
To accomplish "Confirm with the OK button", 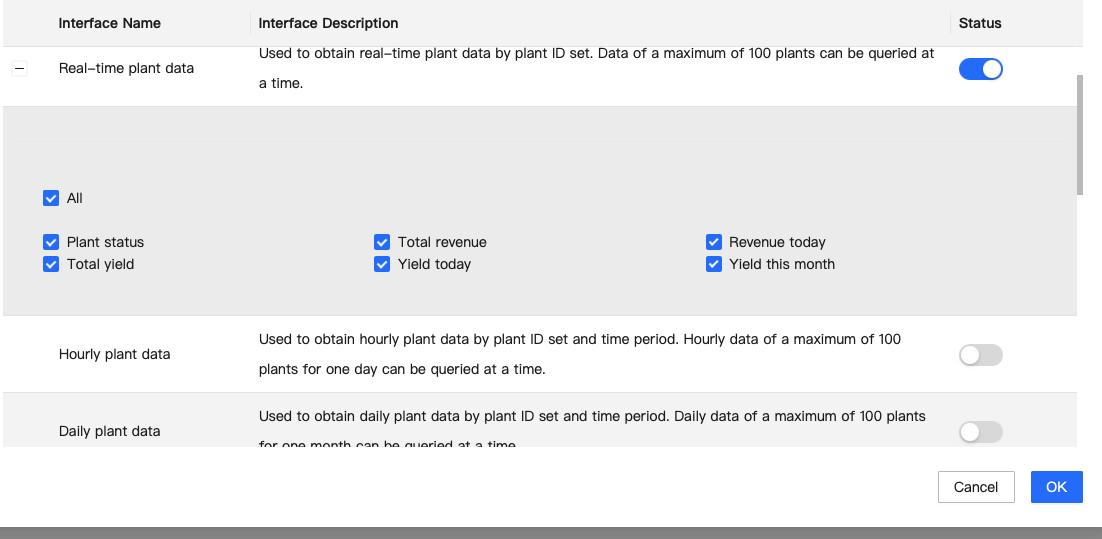I will (1056, 487).
